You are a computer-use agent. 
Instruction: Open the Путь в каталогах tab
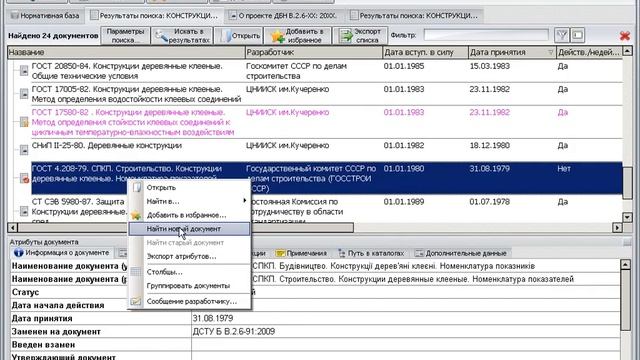[x=371, y=253]
